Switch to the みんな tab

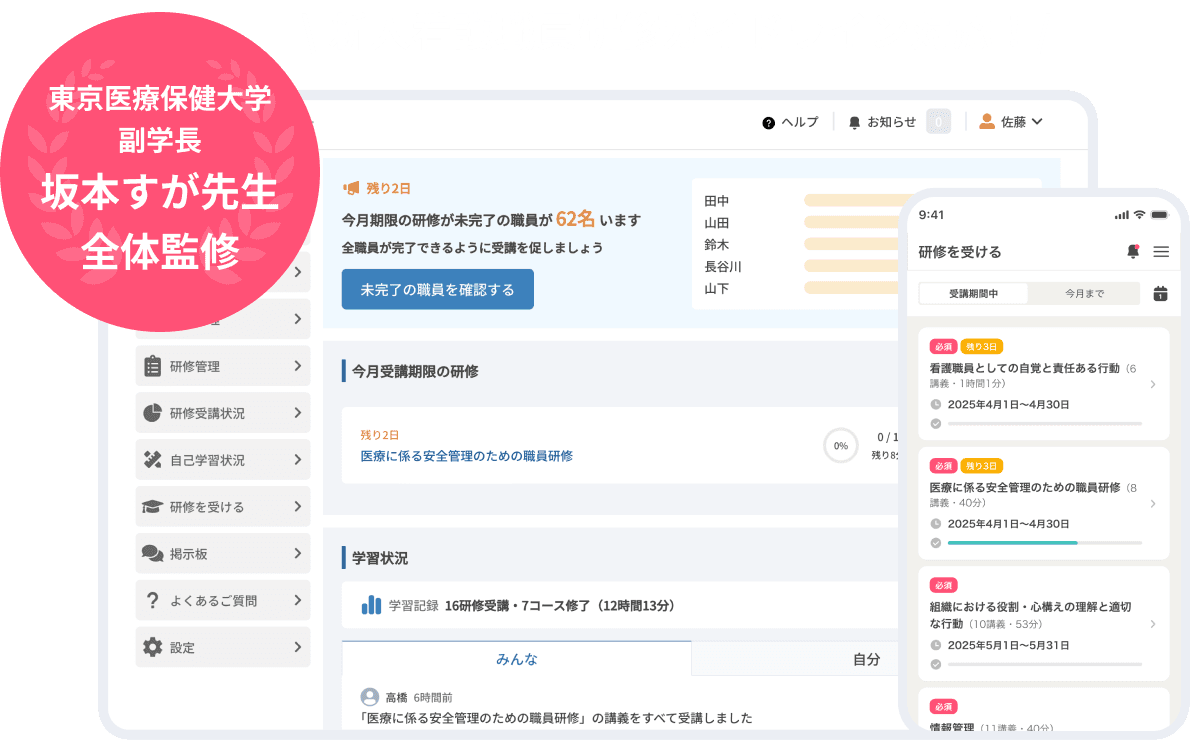pos(517,659)
